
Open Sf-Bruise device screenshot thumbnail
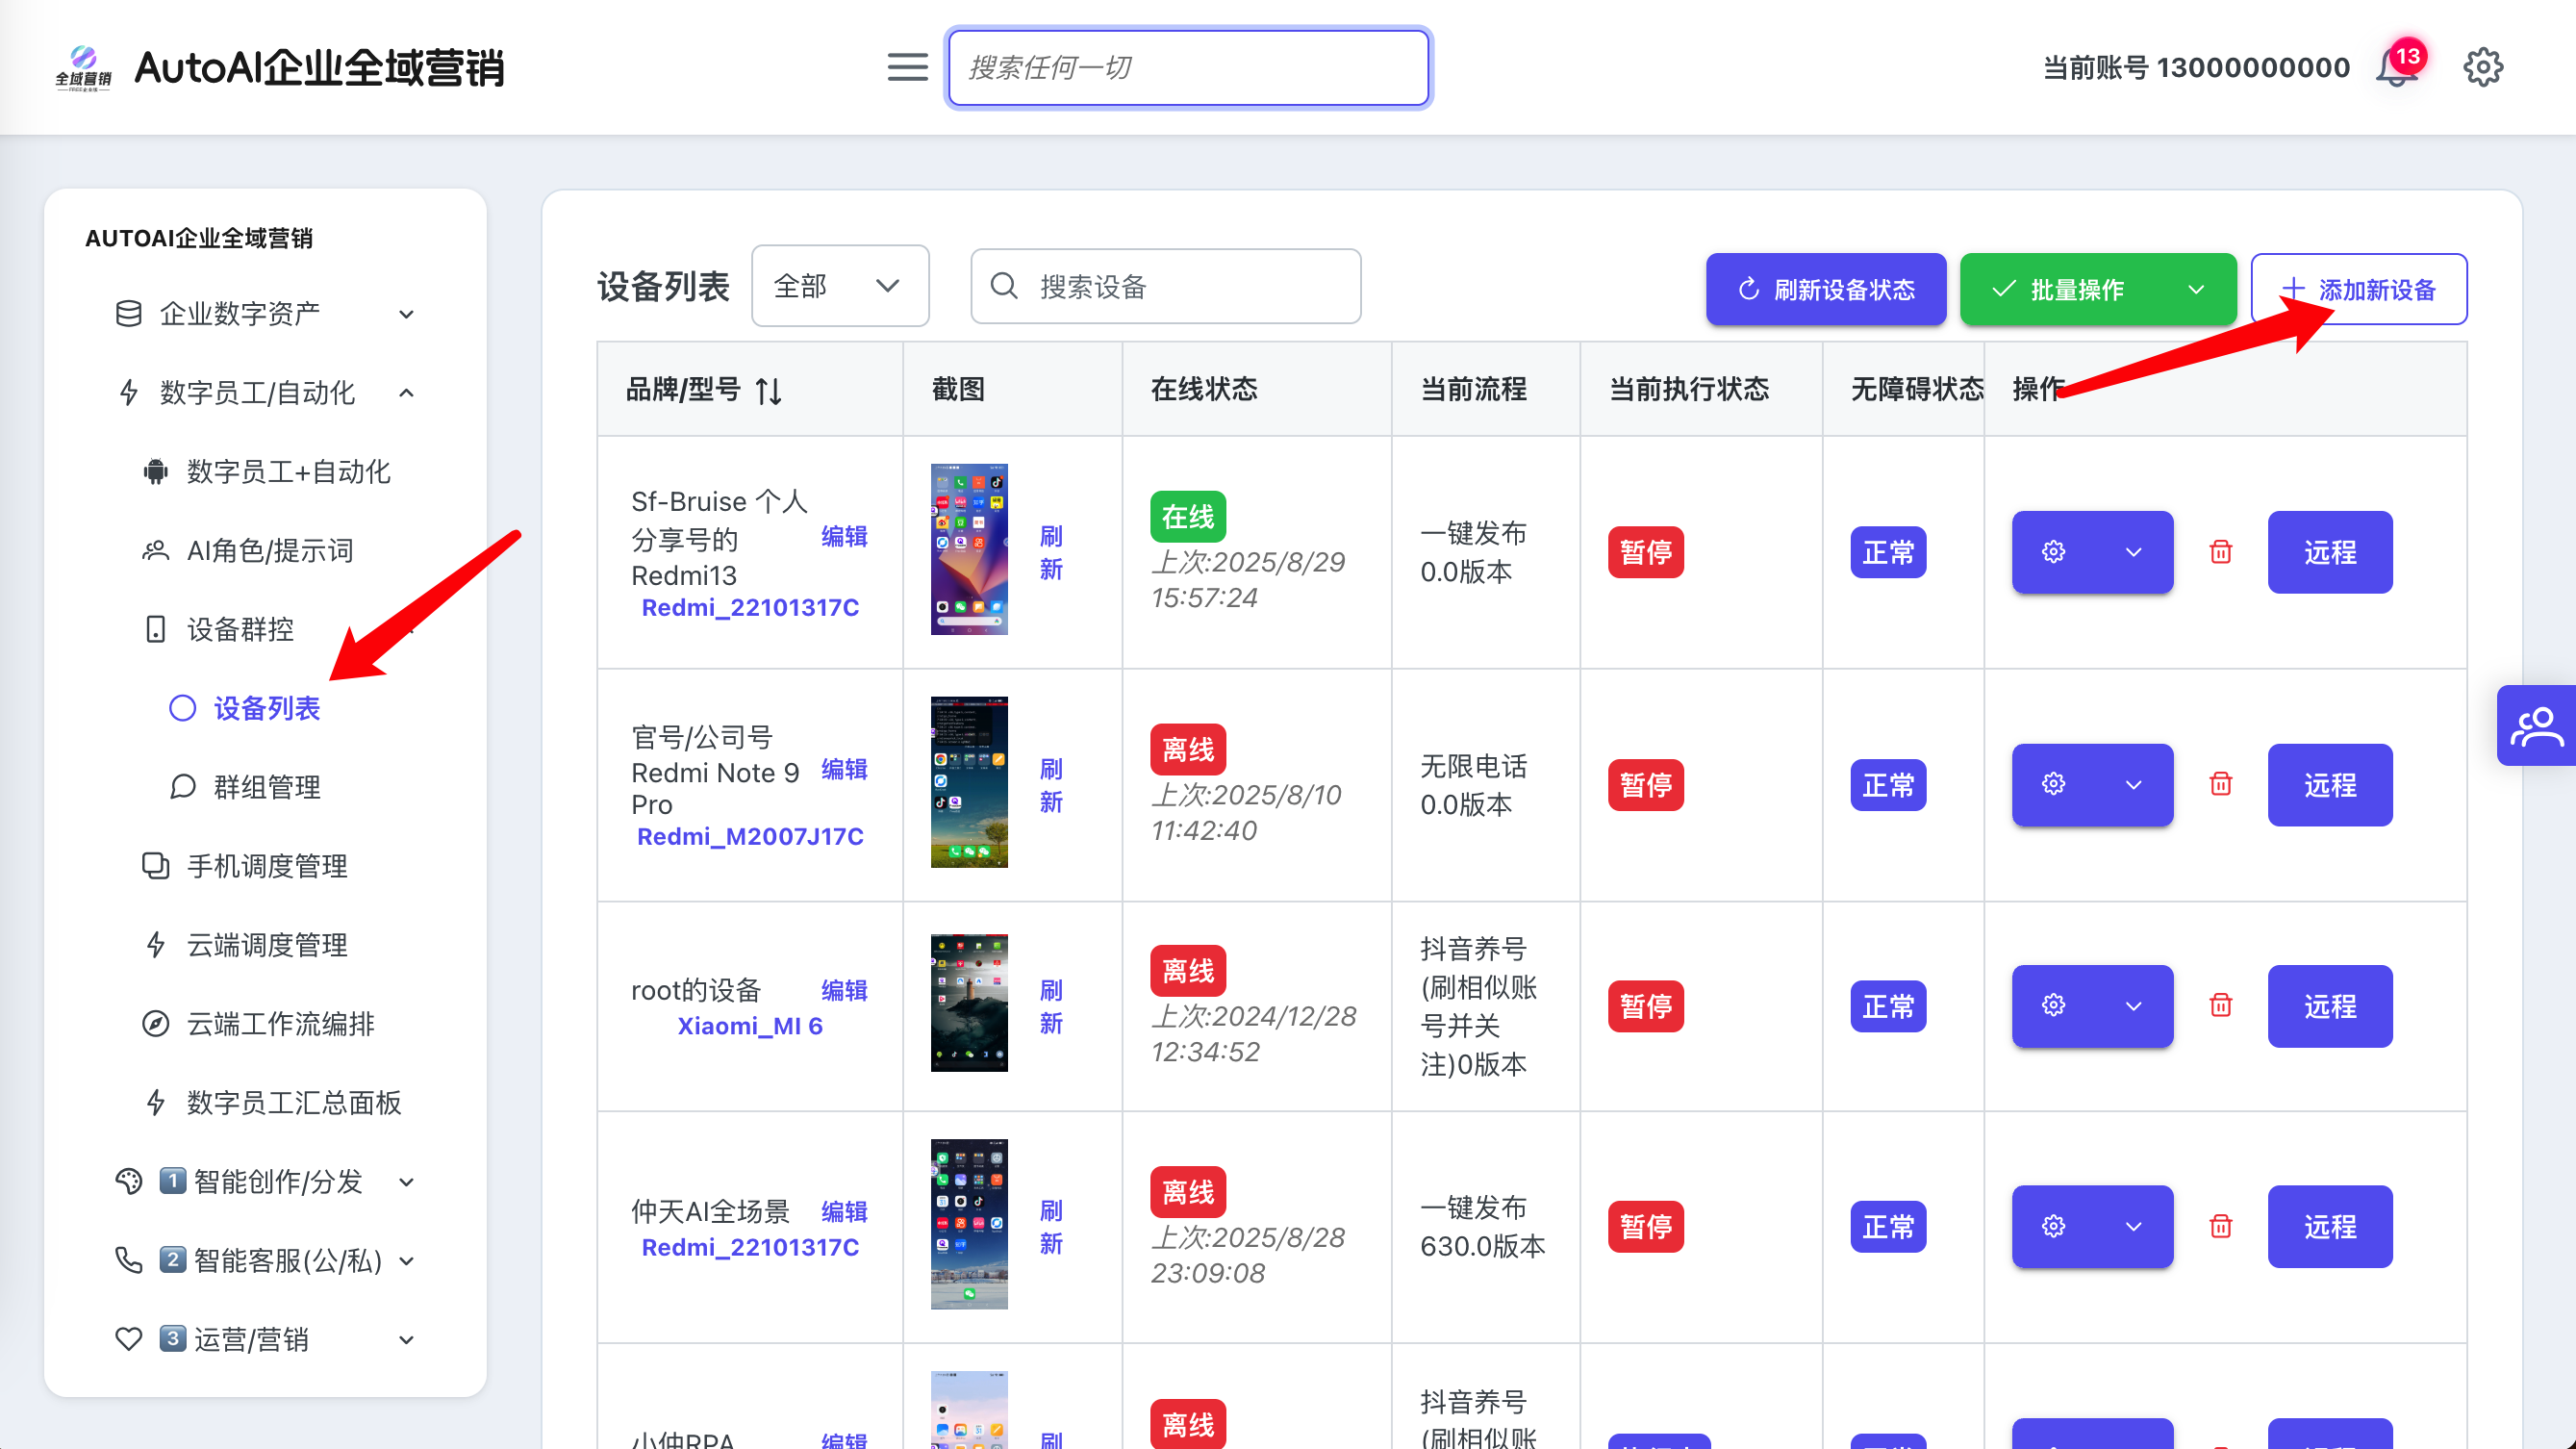pyautogui.click(x=969, y=549)
